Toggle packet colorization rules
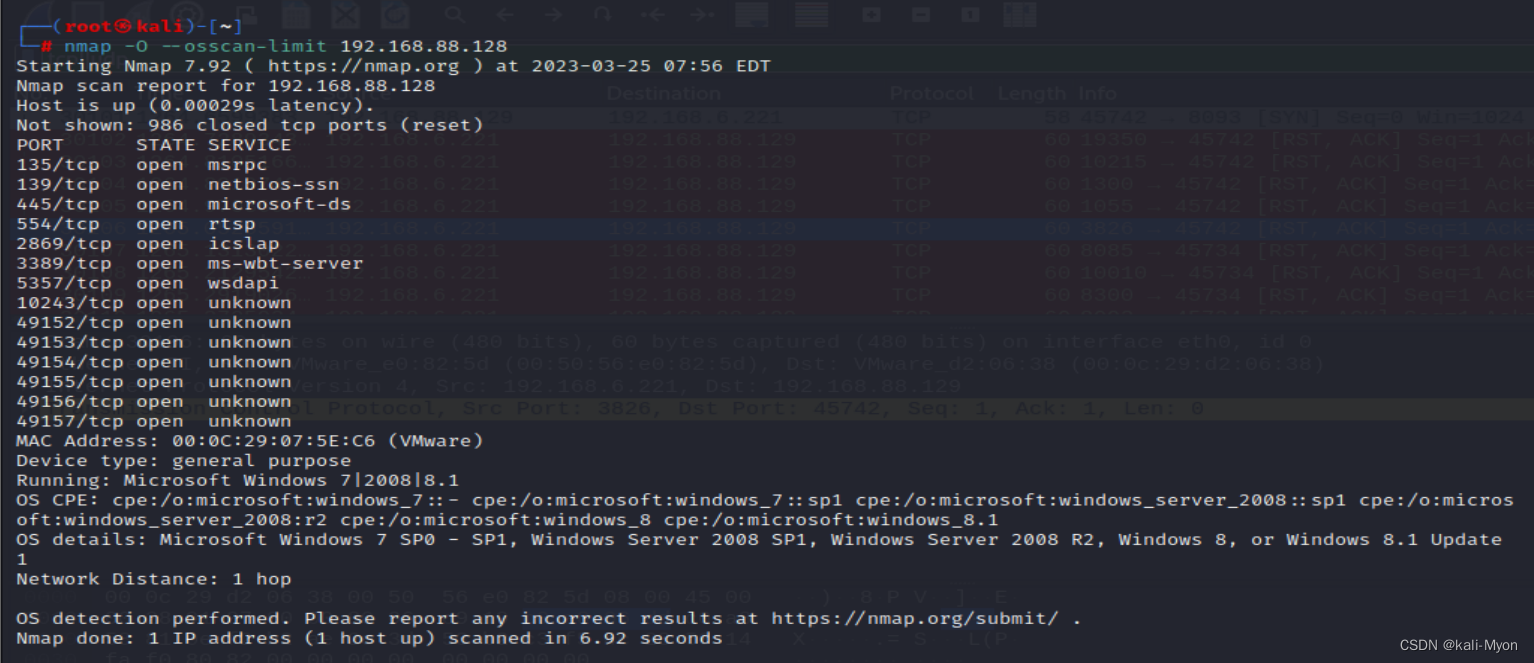This screenshot has height=663, width=1534. pyautogui.click(x=811, y=15)
